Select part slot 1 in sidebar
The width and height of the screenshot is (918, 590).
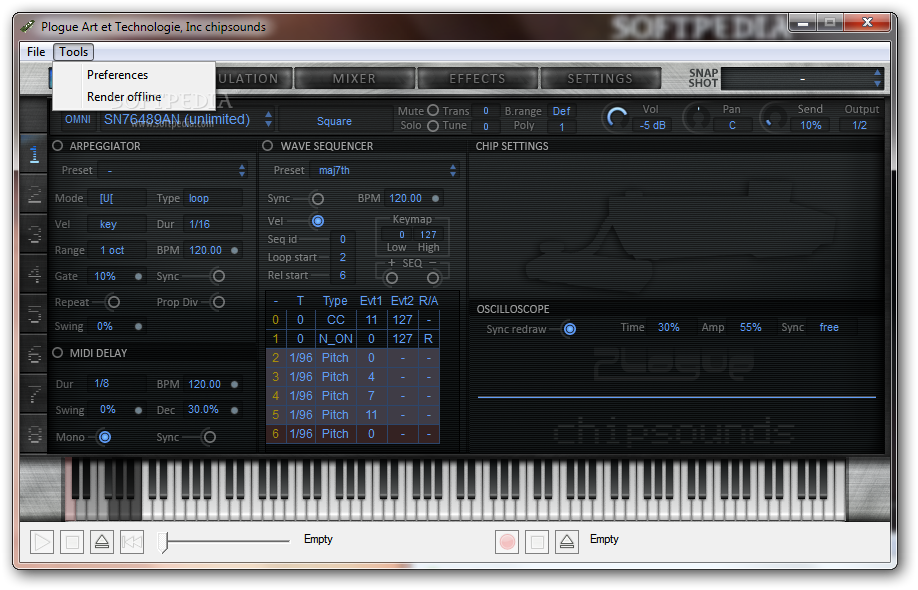coord(34,155)
